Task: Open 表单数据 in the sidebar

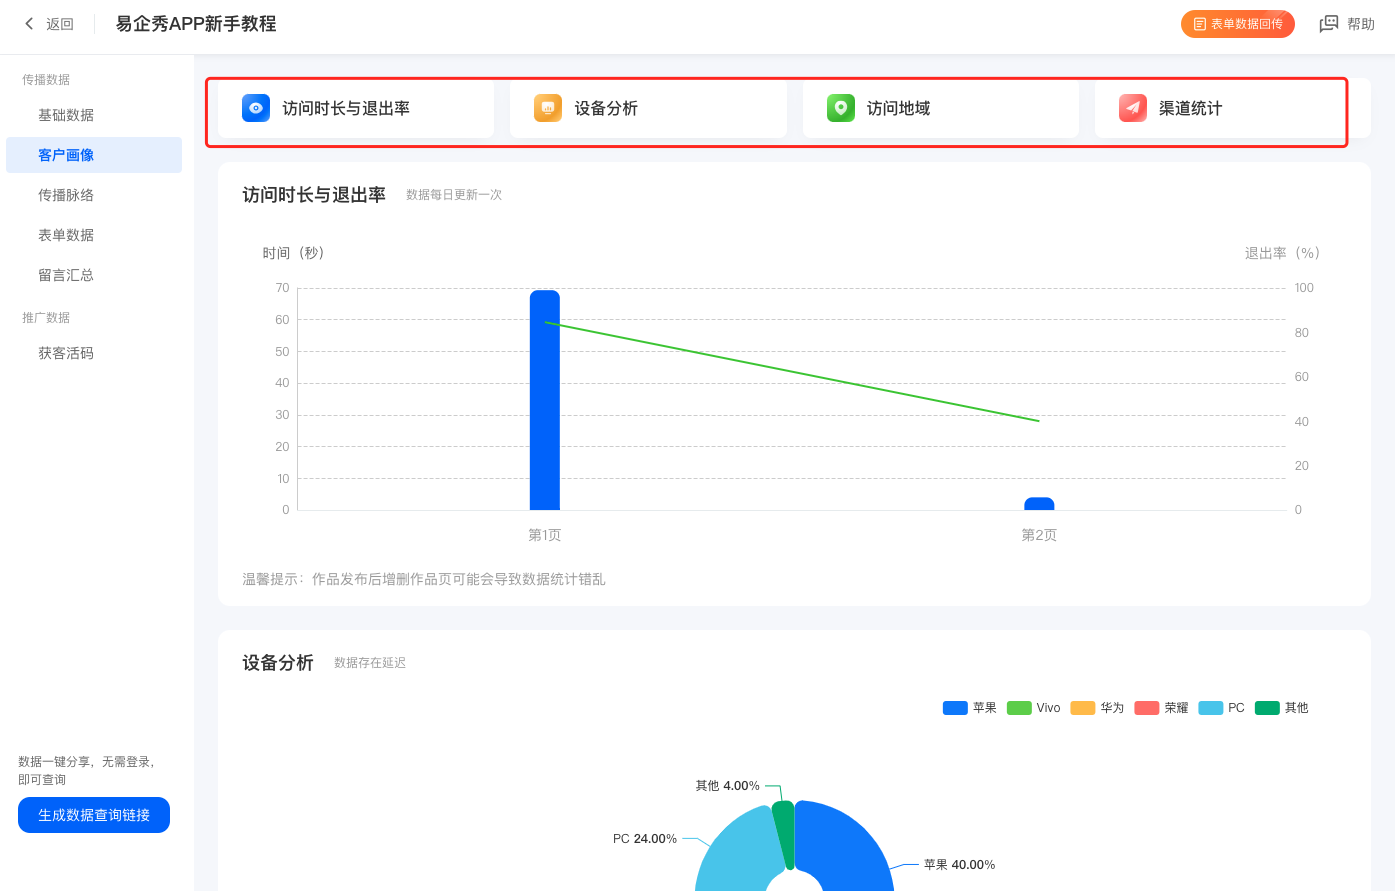Action: [94, 235]
